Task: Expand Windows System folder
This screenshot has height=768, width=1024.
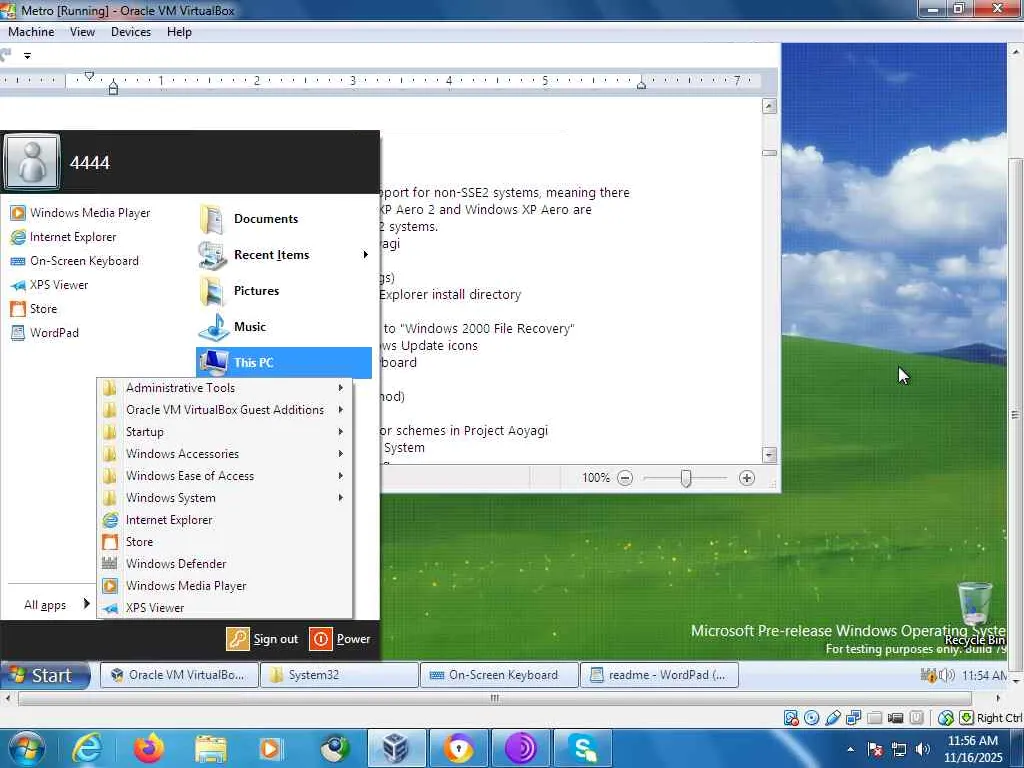Action: coord(225,498)
